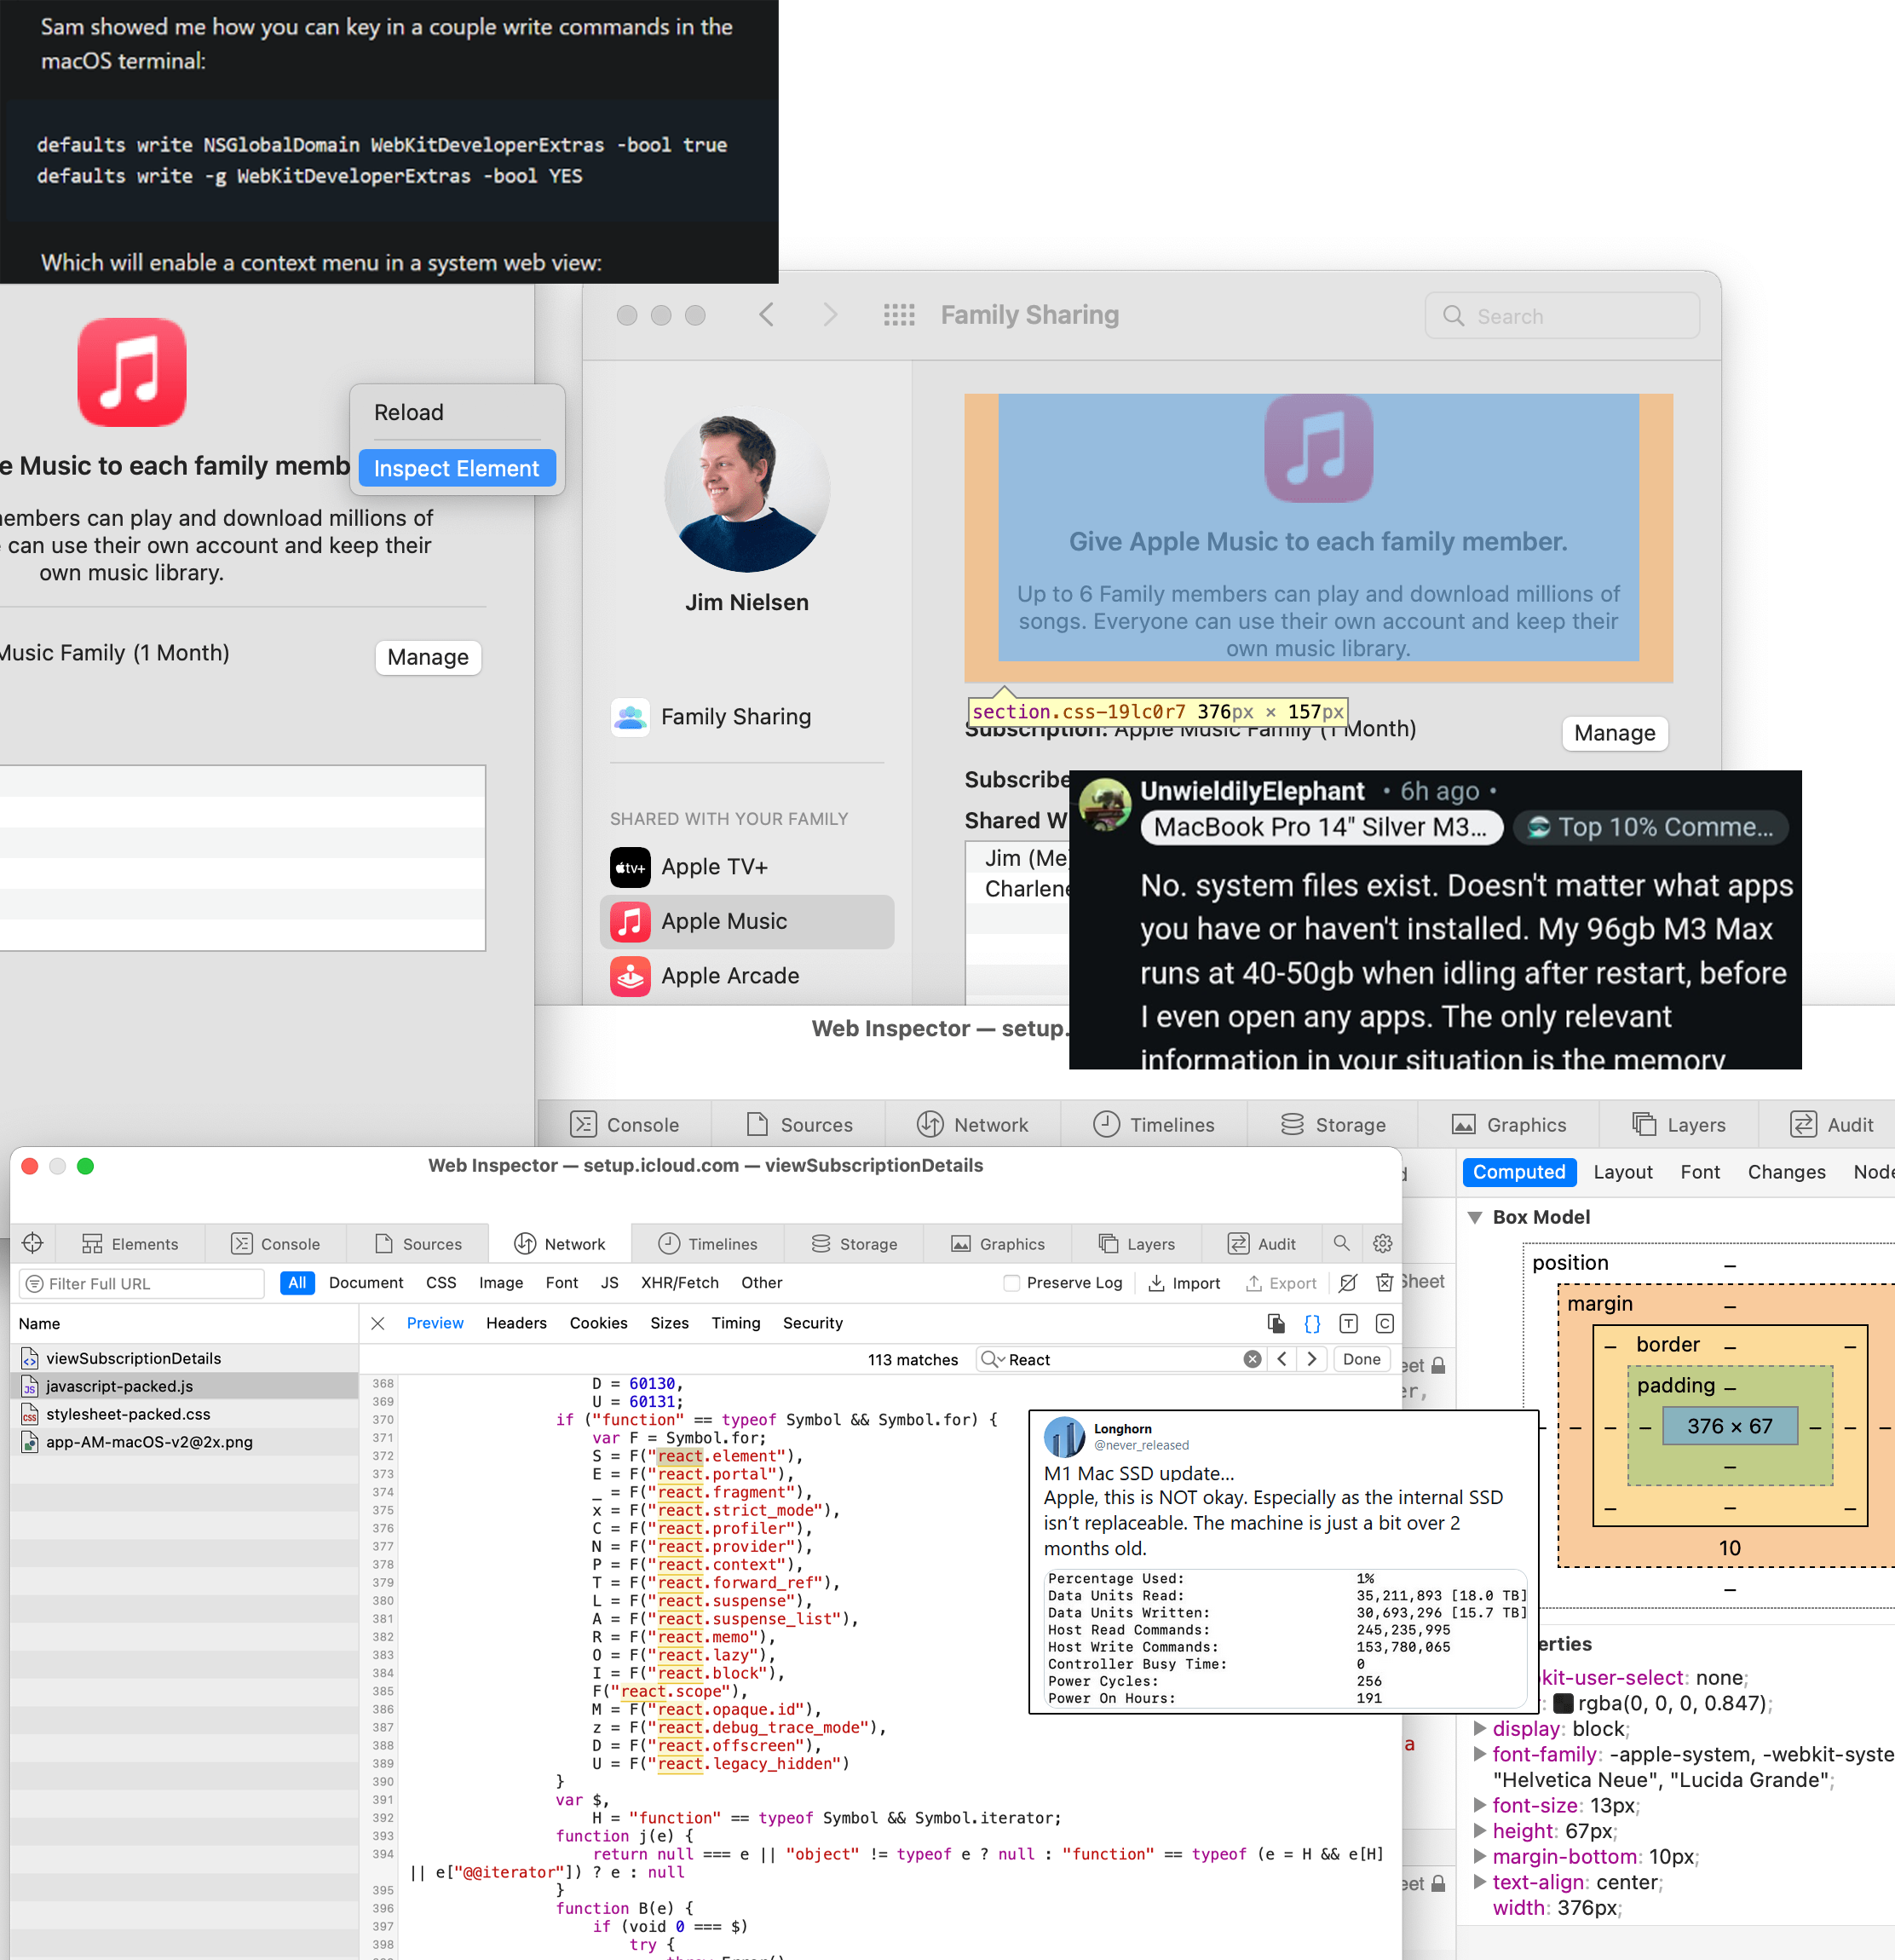Open the search options dropdown beside React
The image size is (1895, 1960).
coord(993,1359)
